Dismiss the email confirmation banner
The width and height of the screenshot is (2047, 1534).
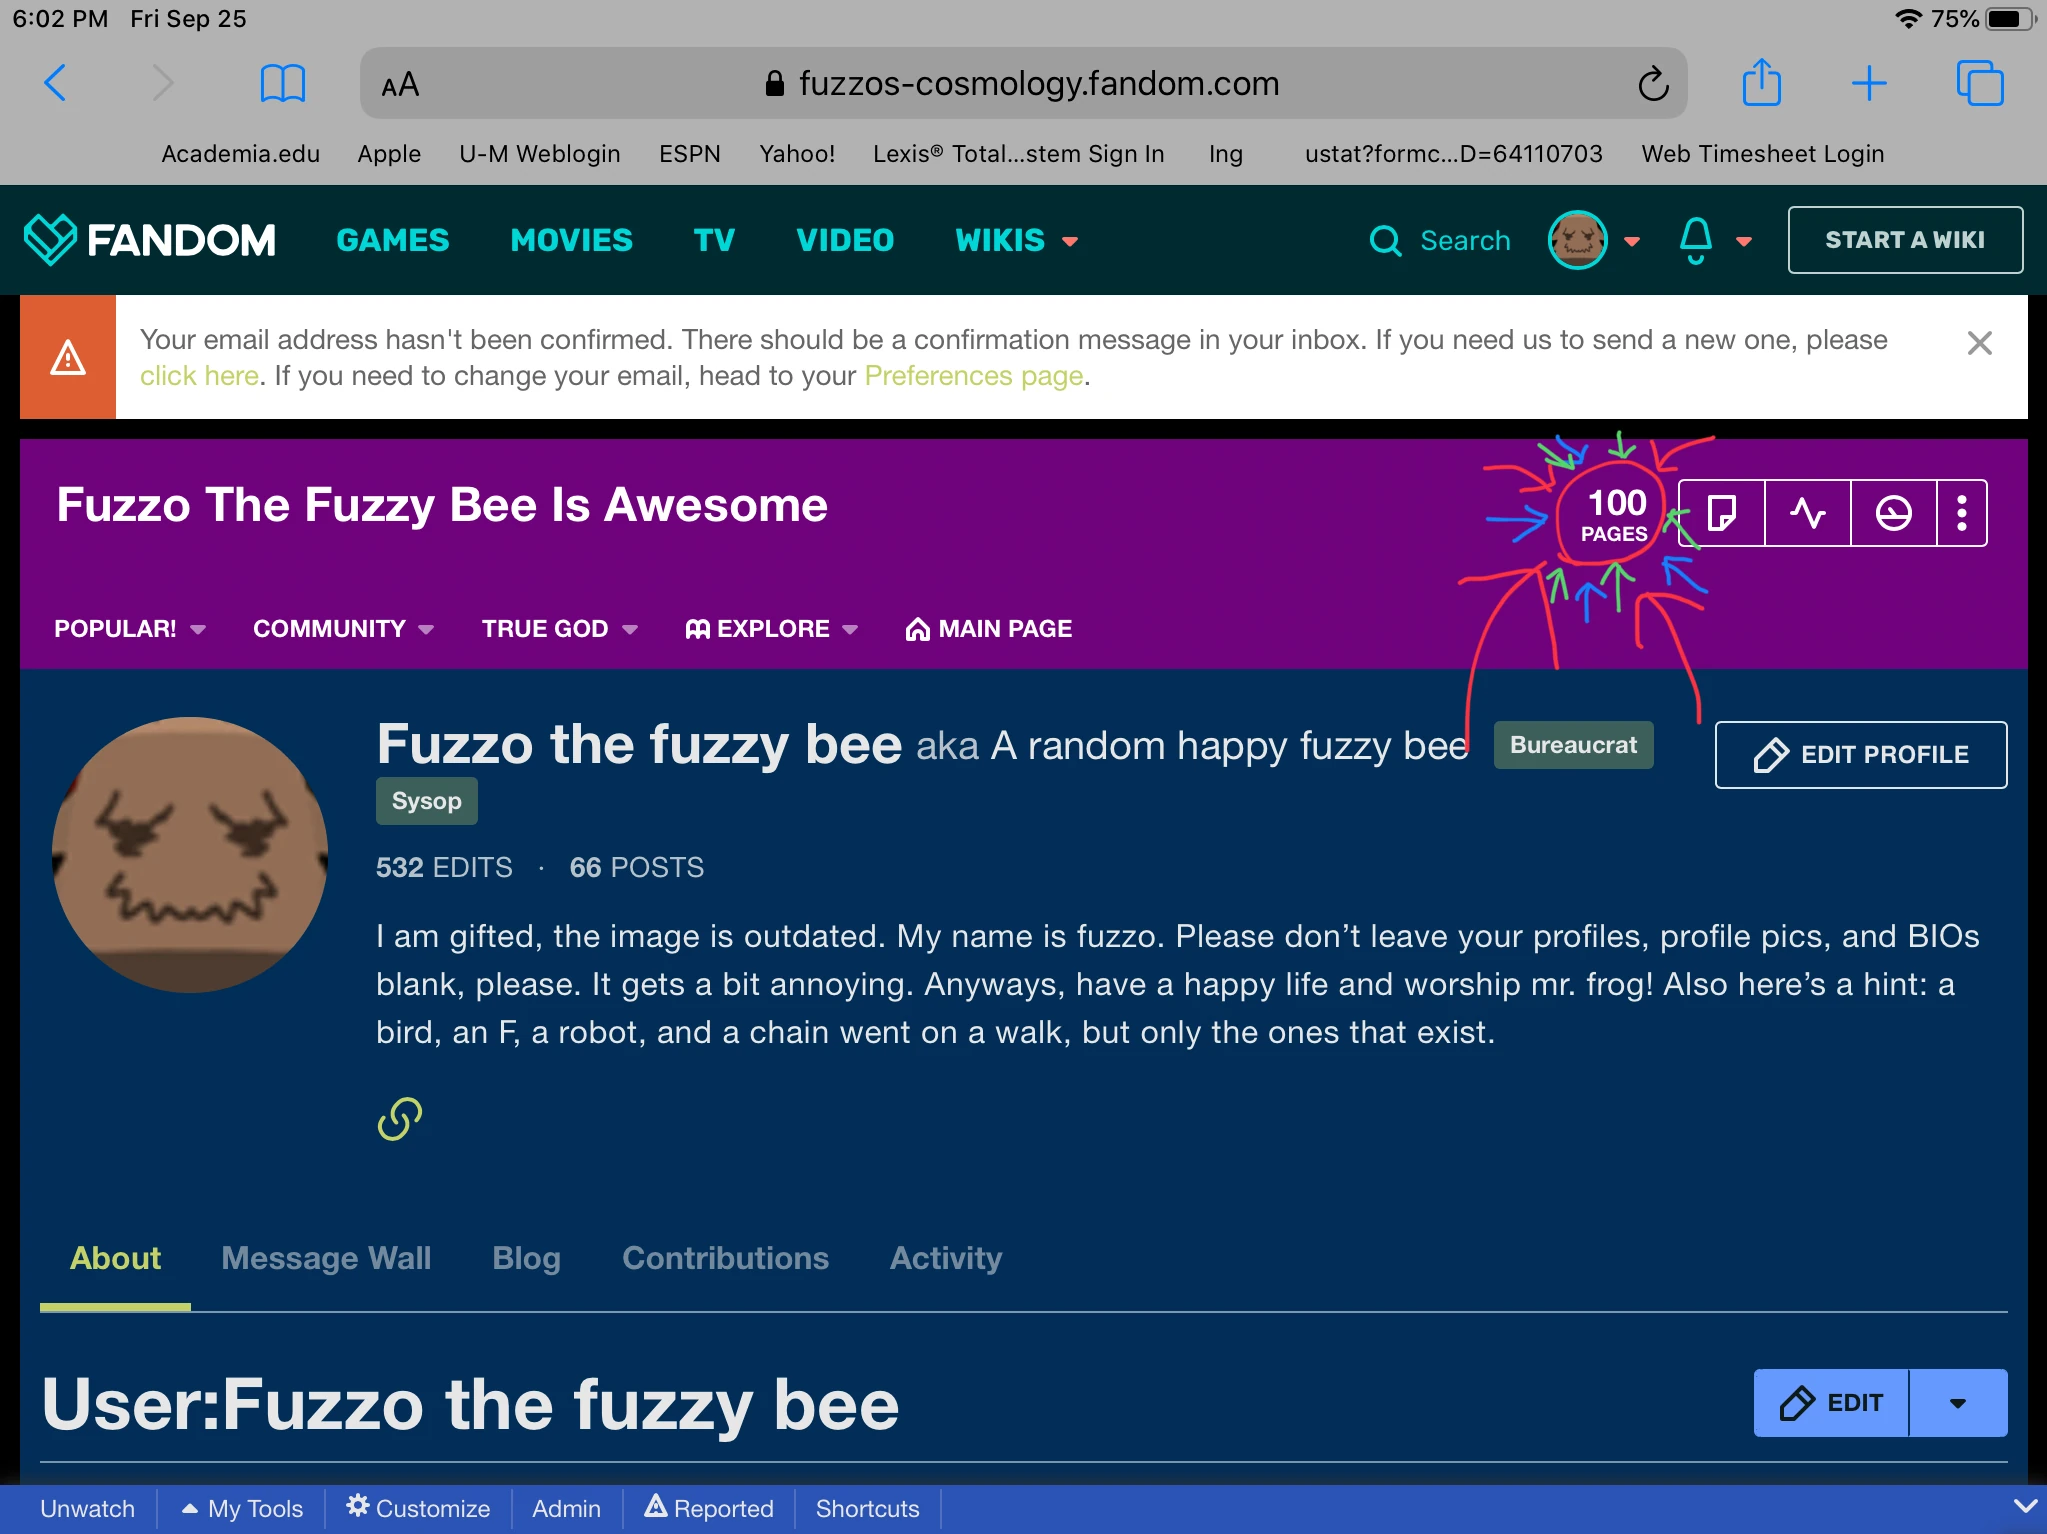click(1979, 343)
